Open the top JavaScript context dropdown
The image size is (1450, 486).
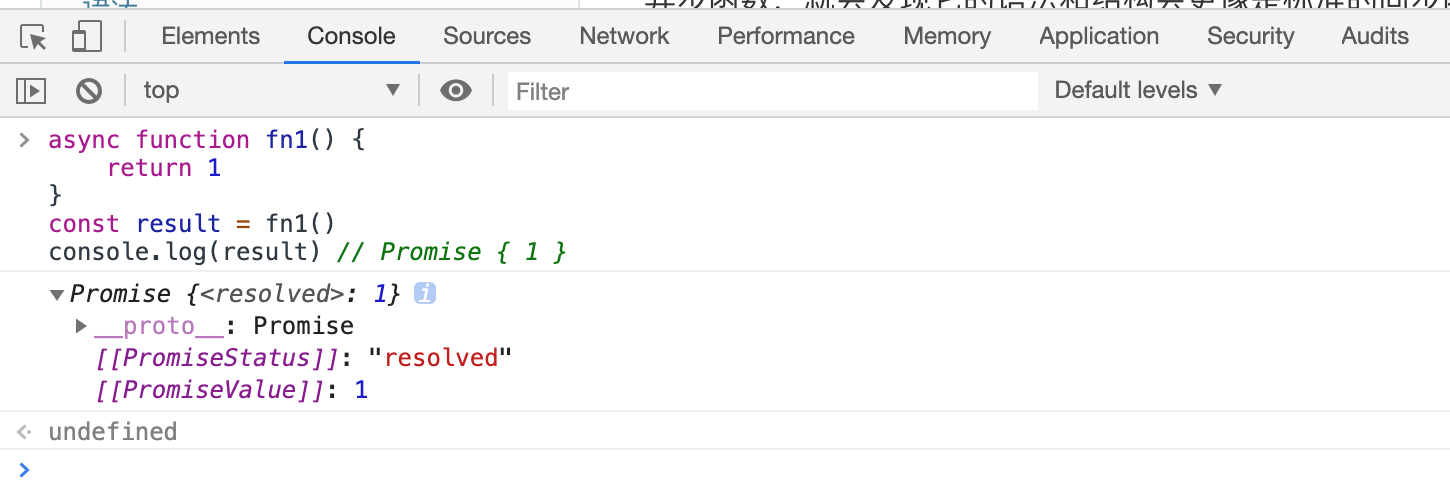click(270, 91)
